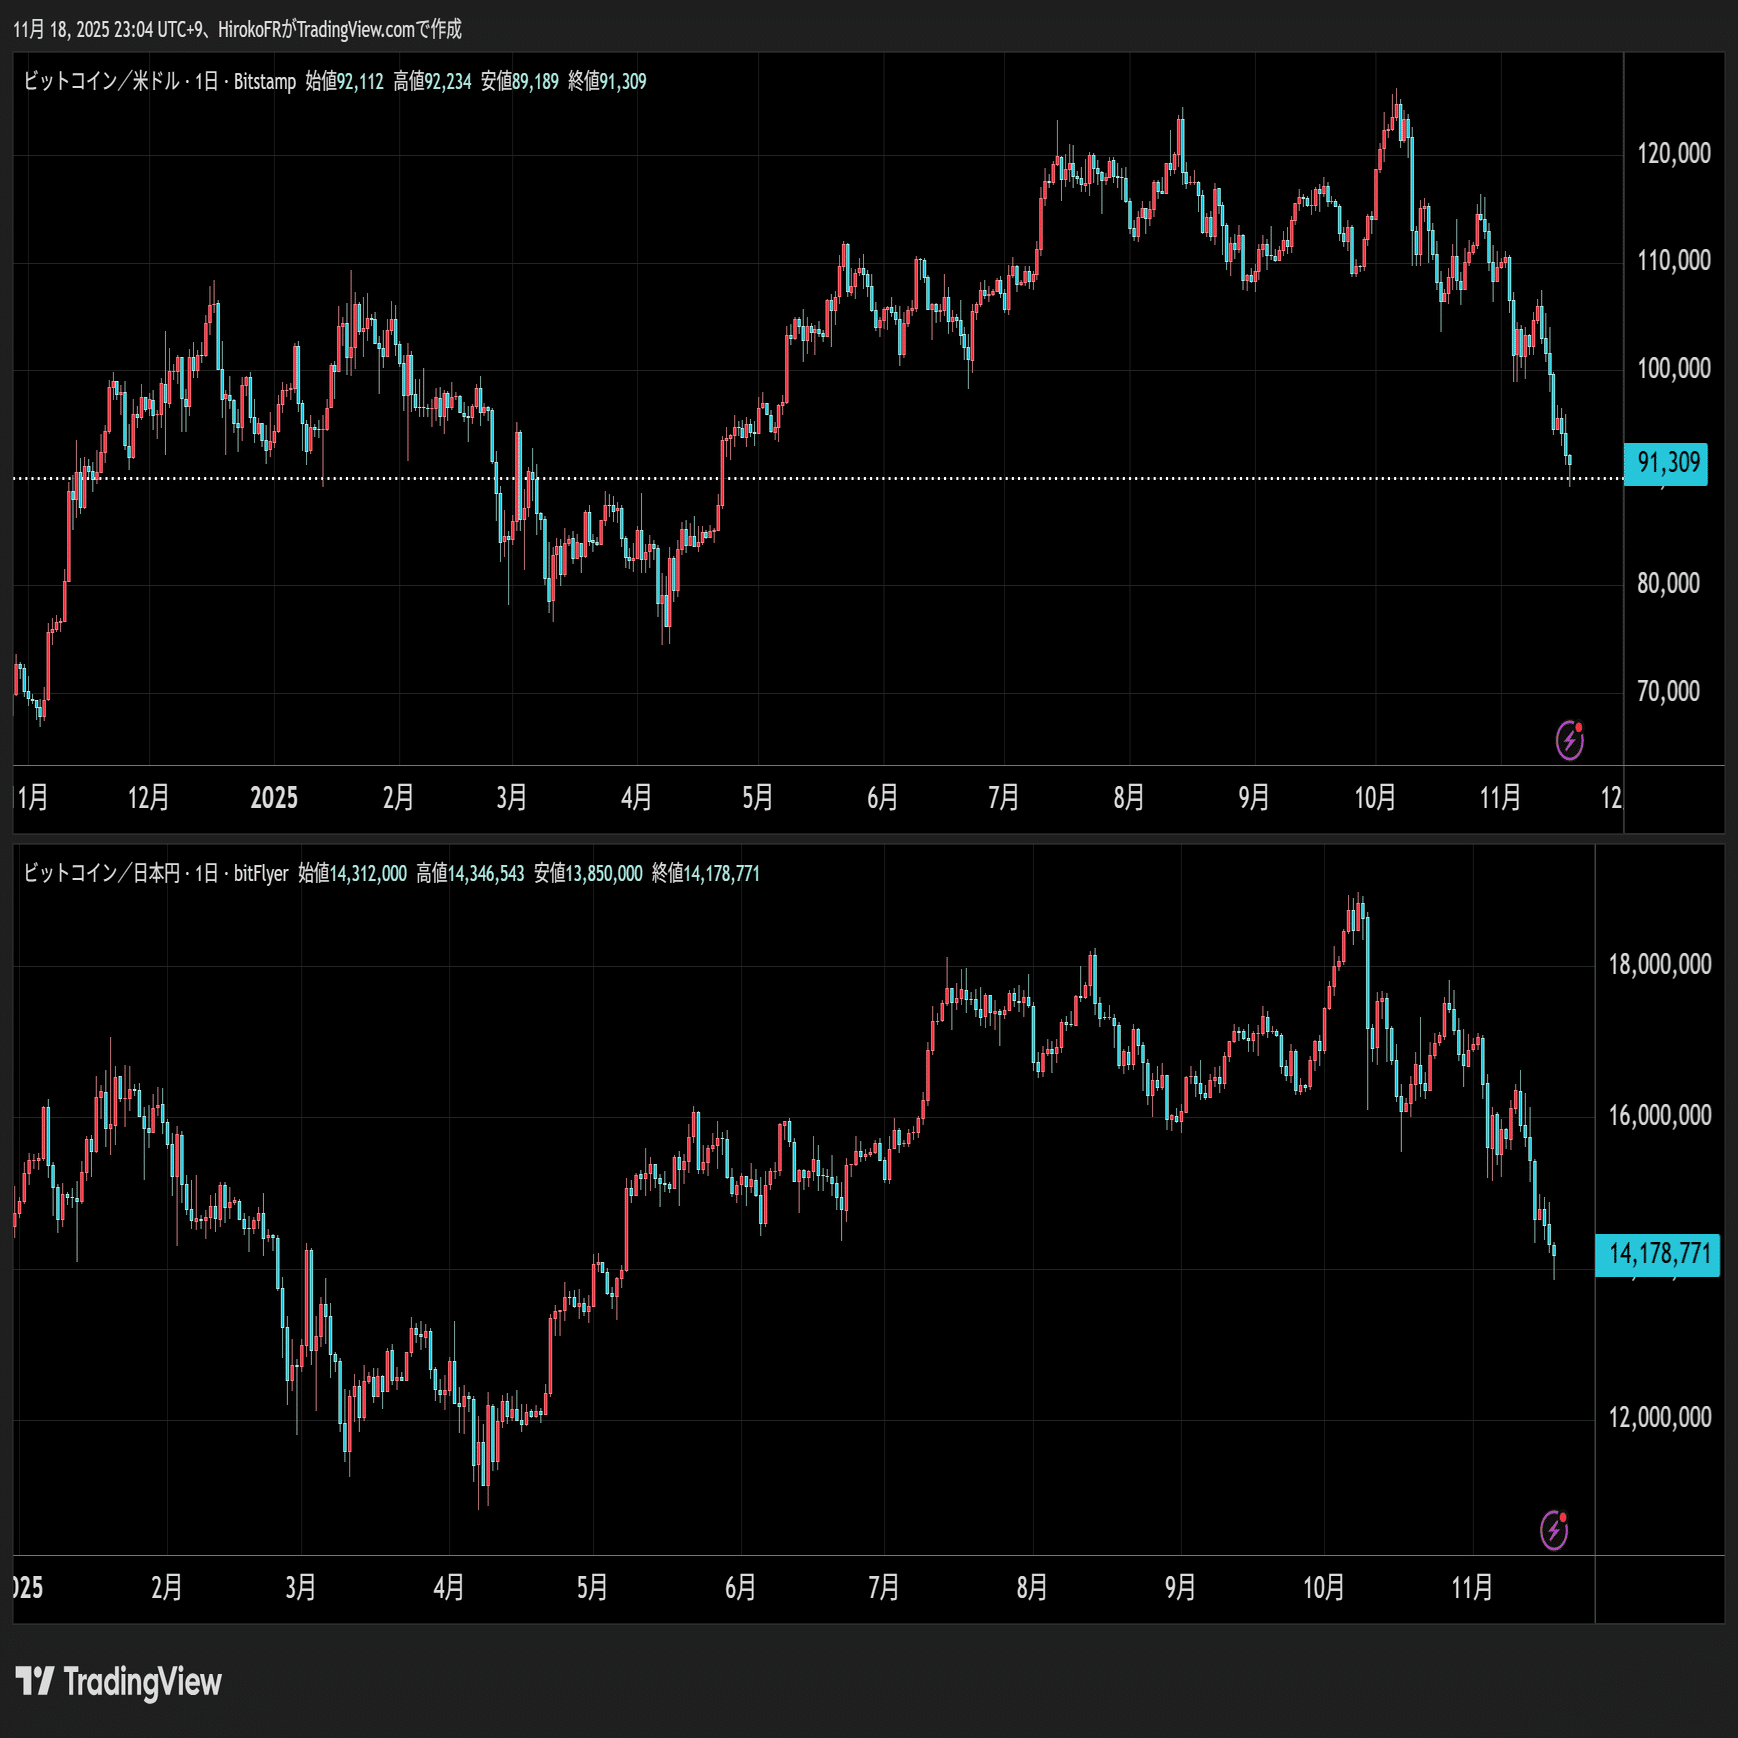
Task: Click the 7月 label on the lower chart time axis
Action: [x=883, y=1587]
